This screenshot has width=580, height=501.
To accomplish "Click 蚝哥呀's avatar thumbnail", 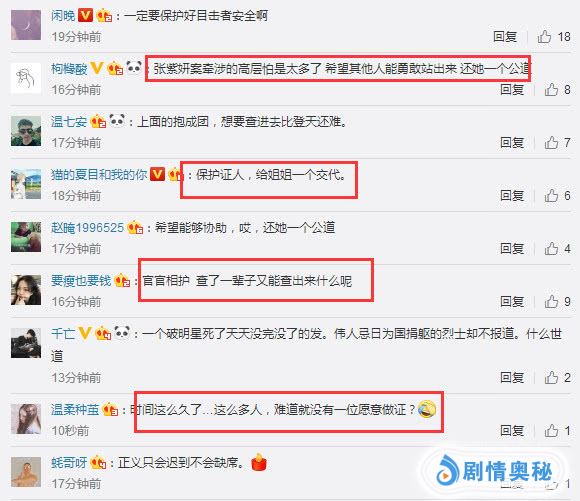I will click(x=26, y=472).
